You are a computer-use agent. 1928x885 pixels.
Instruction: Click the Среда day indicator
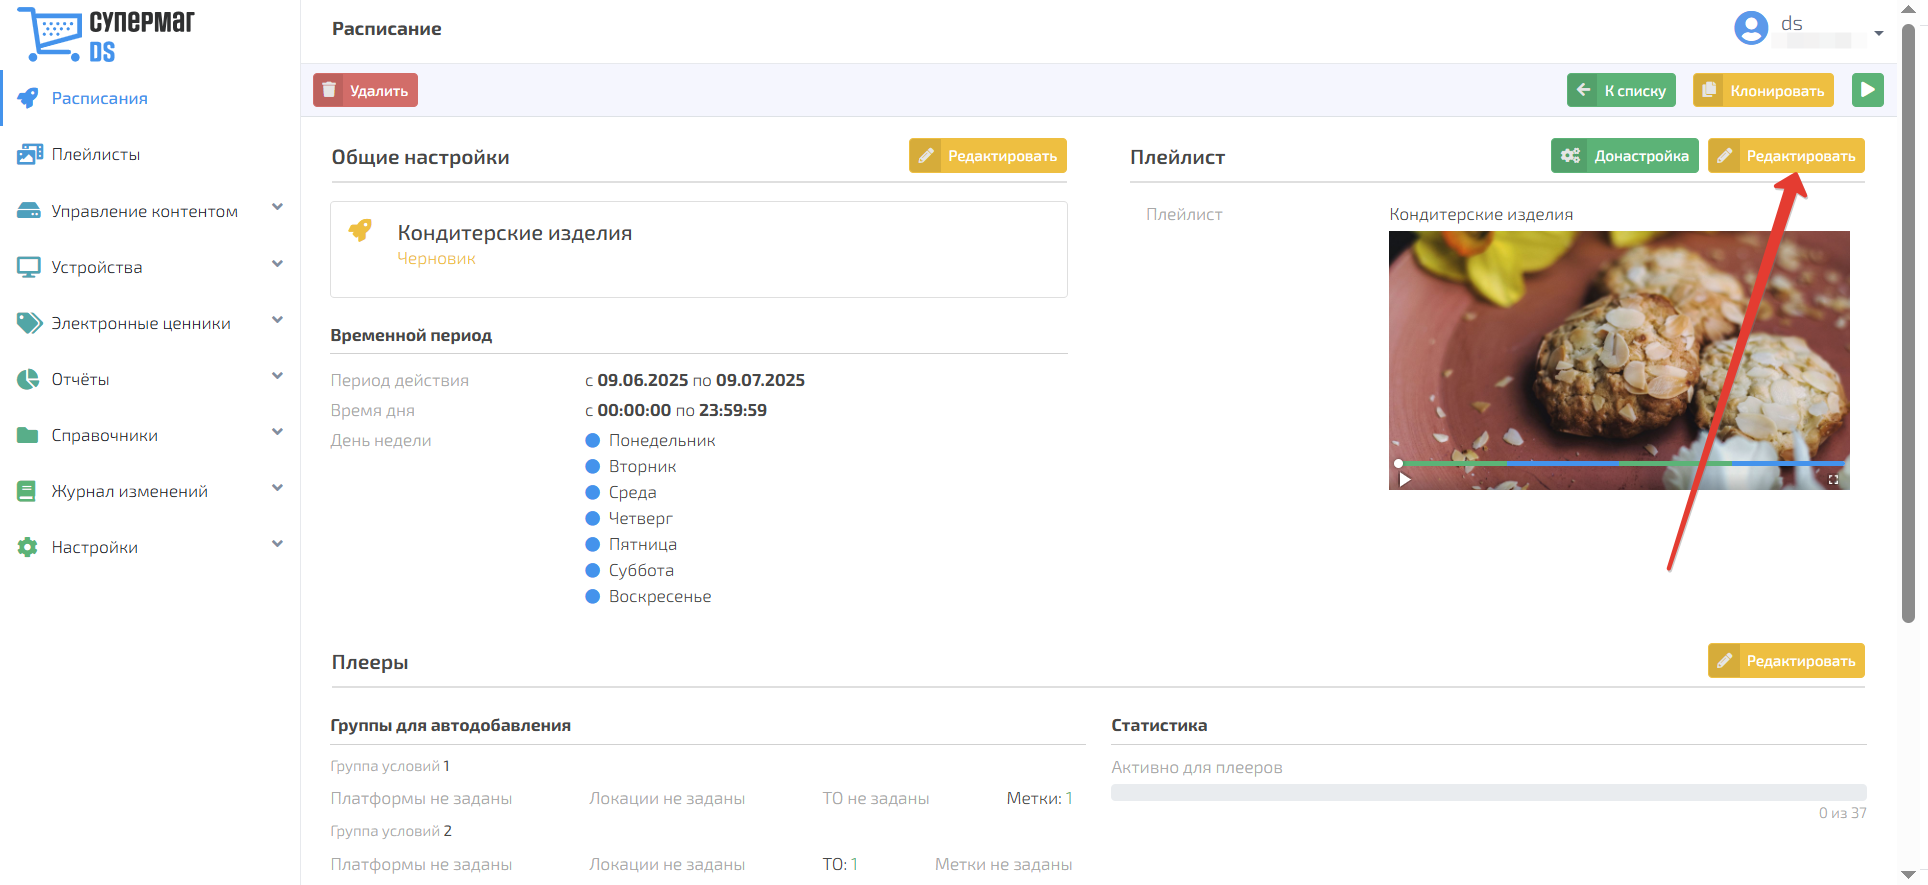pyautogui.click(x=592, y=492)
